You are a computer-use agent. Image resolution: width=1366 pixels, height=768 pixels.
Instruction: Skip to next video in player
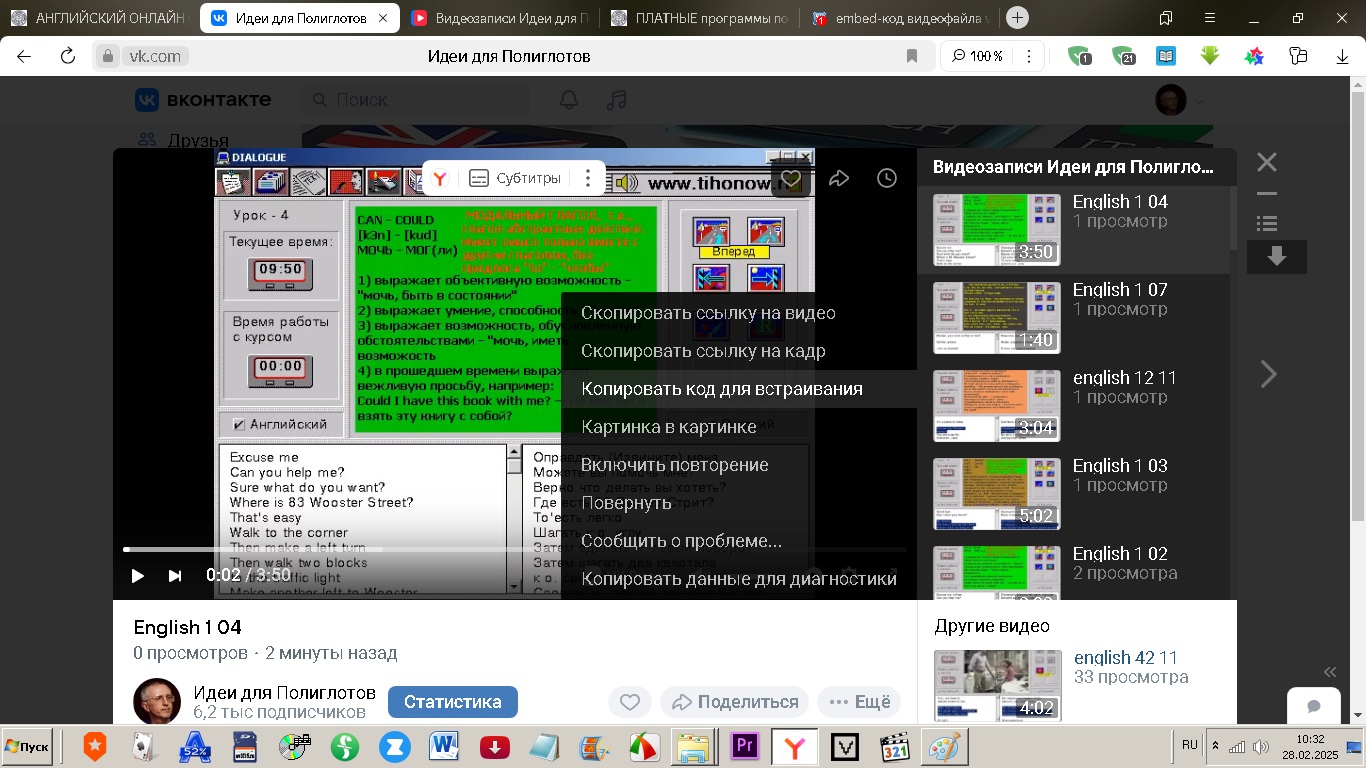[x=175, y=575]
